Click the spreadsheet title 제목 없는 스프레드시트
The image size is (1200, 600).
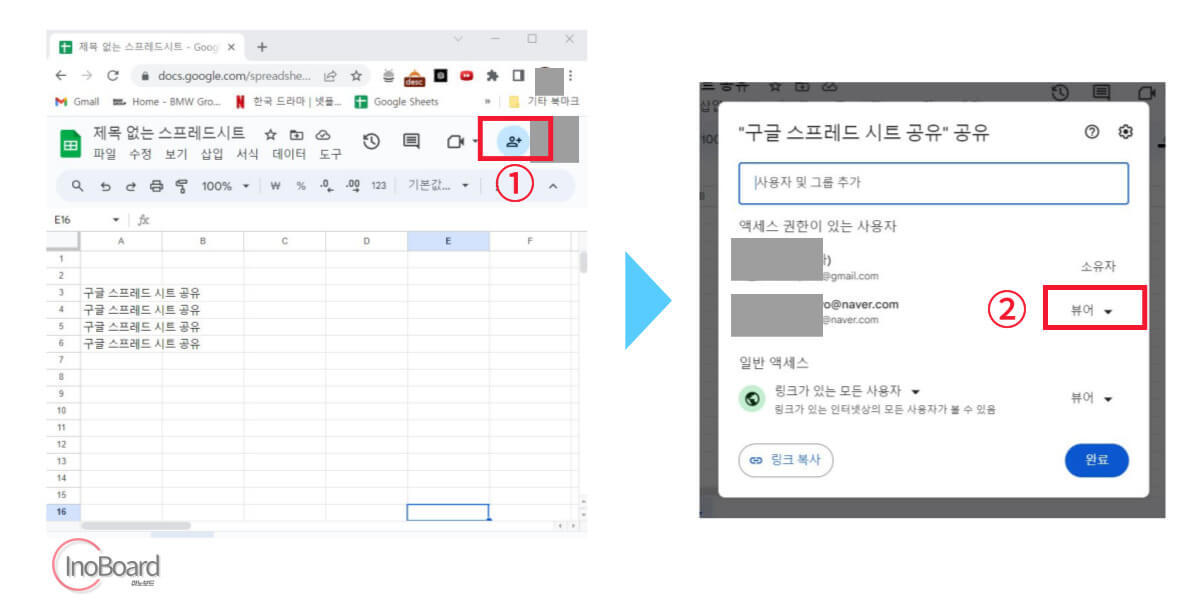coord(169,133)
